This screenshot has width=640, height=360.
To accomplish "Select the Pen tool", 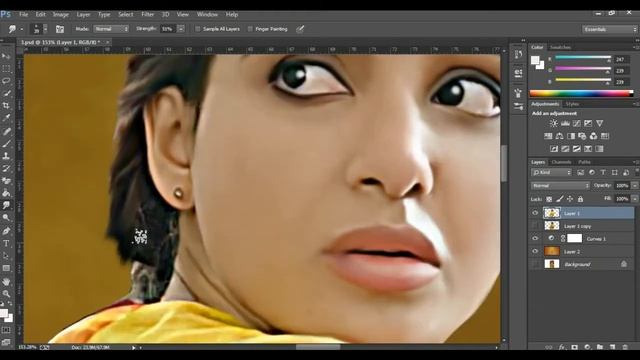I will pos(6,231).
